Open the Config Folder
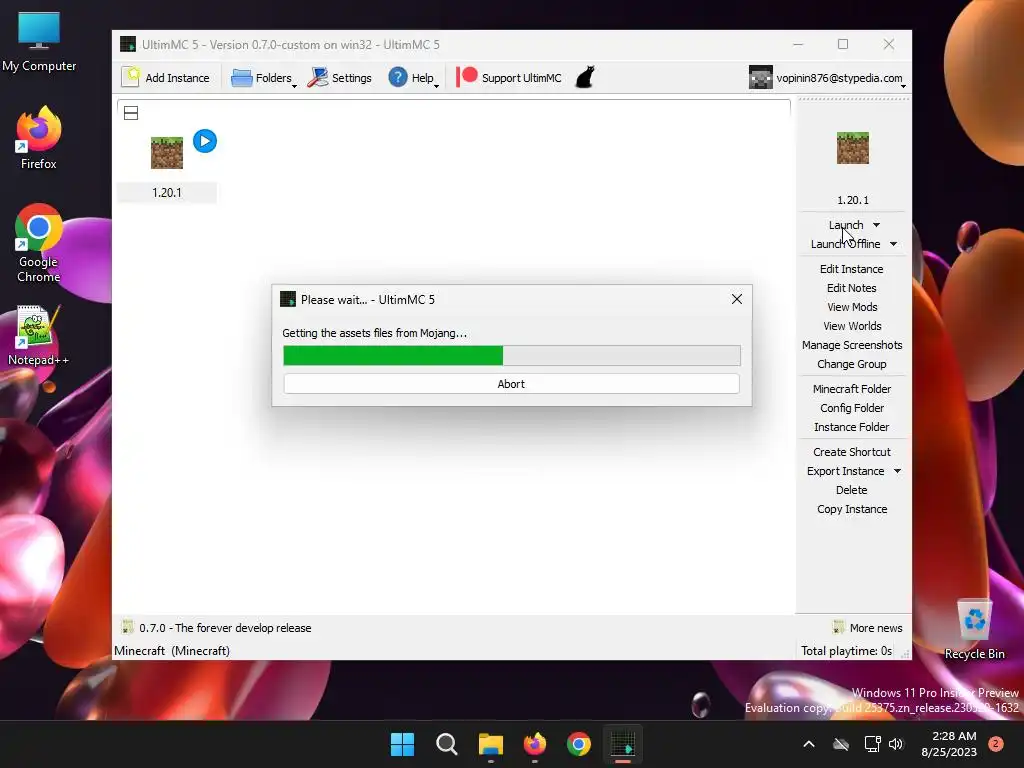This screenshot has height=768, width=1024. pos(852,408)
